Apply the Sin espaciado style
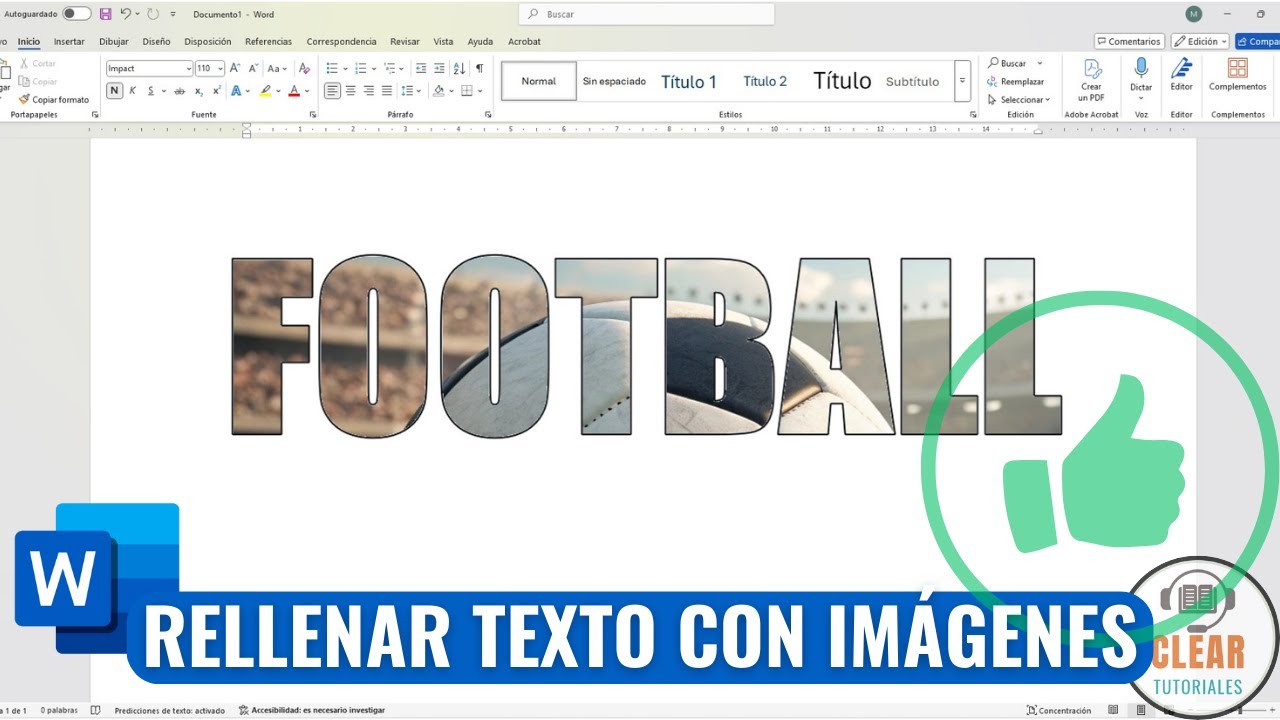The image size is (1280, 720). point(614,81)
